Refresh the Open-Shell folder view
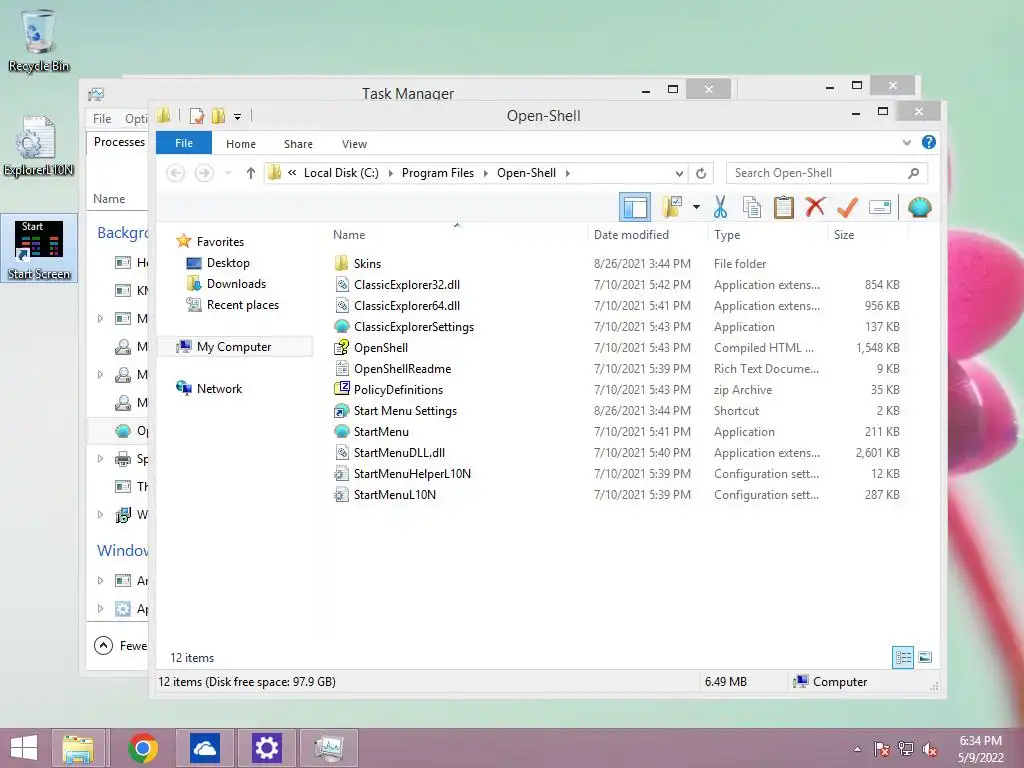 [x=701, y=173]
